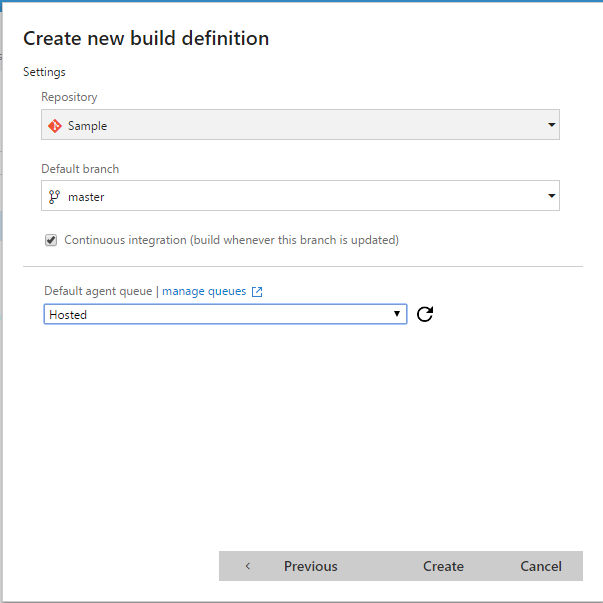
Task: Go back with the Previous button
Action: pyautogui.click(x=310, y=566)
